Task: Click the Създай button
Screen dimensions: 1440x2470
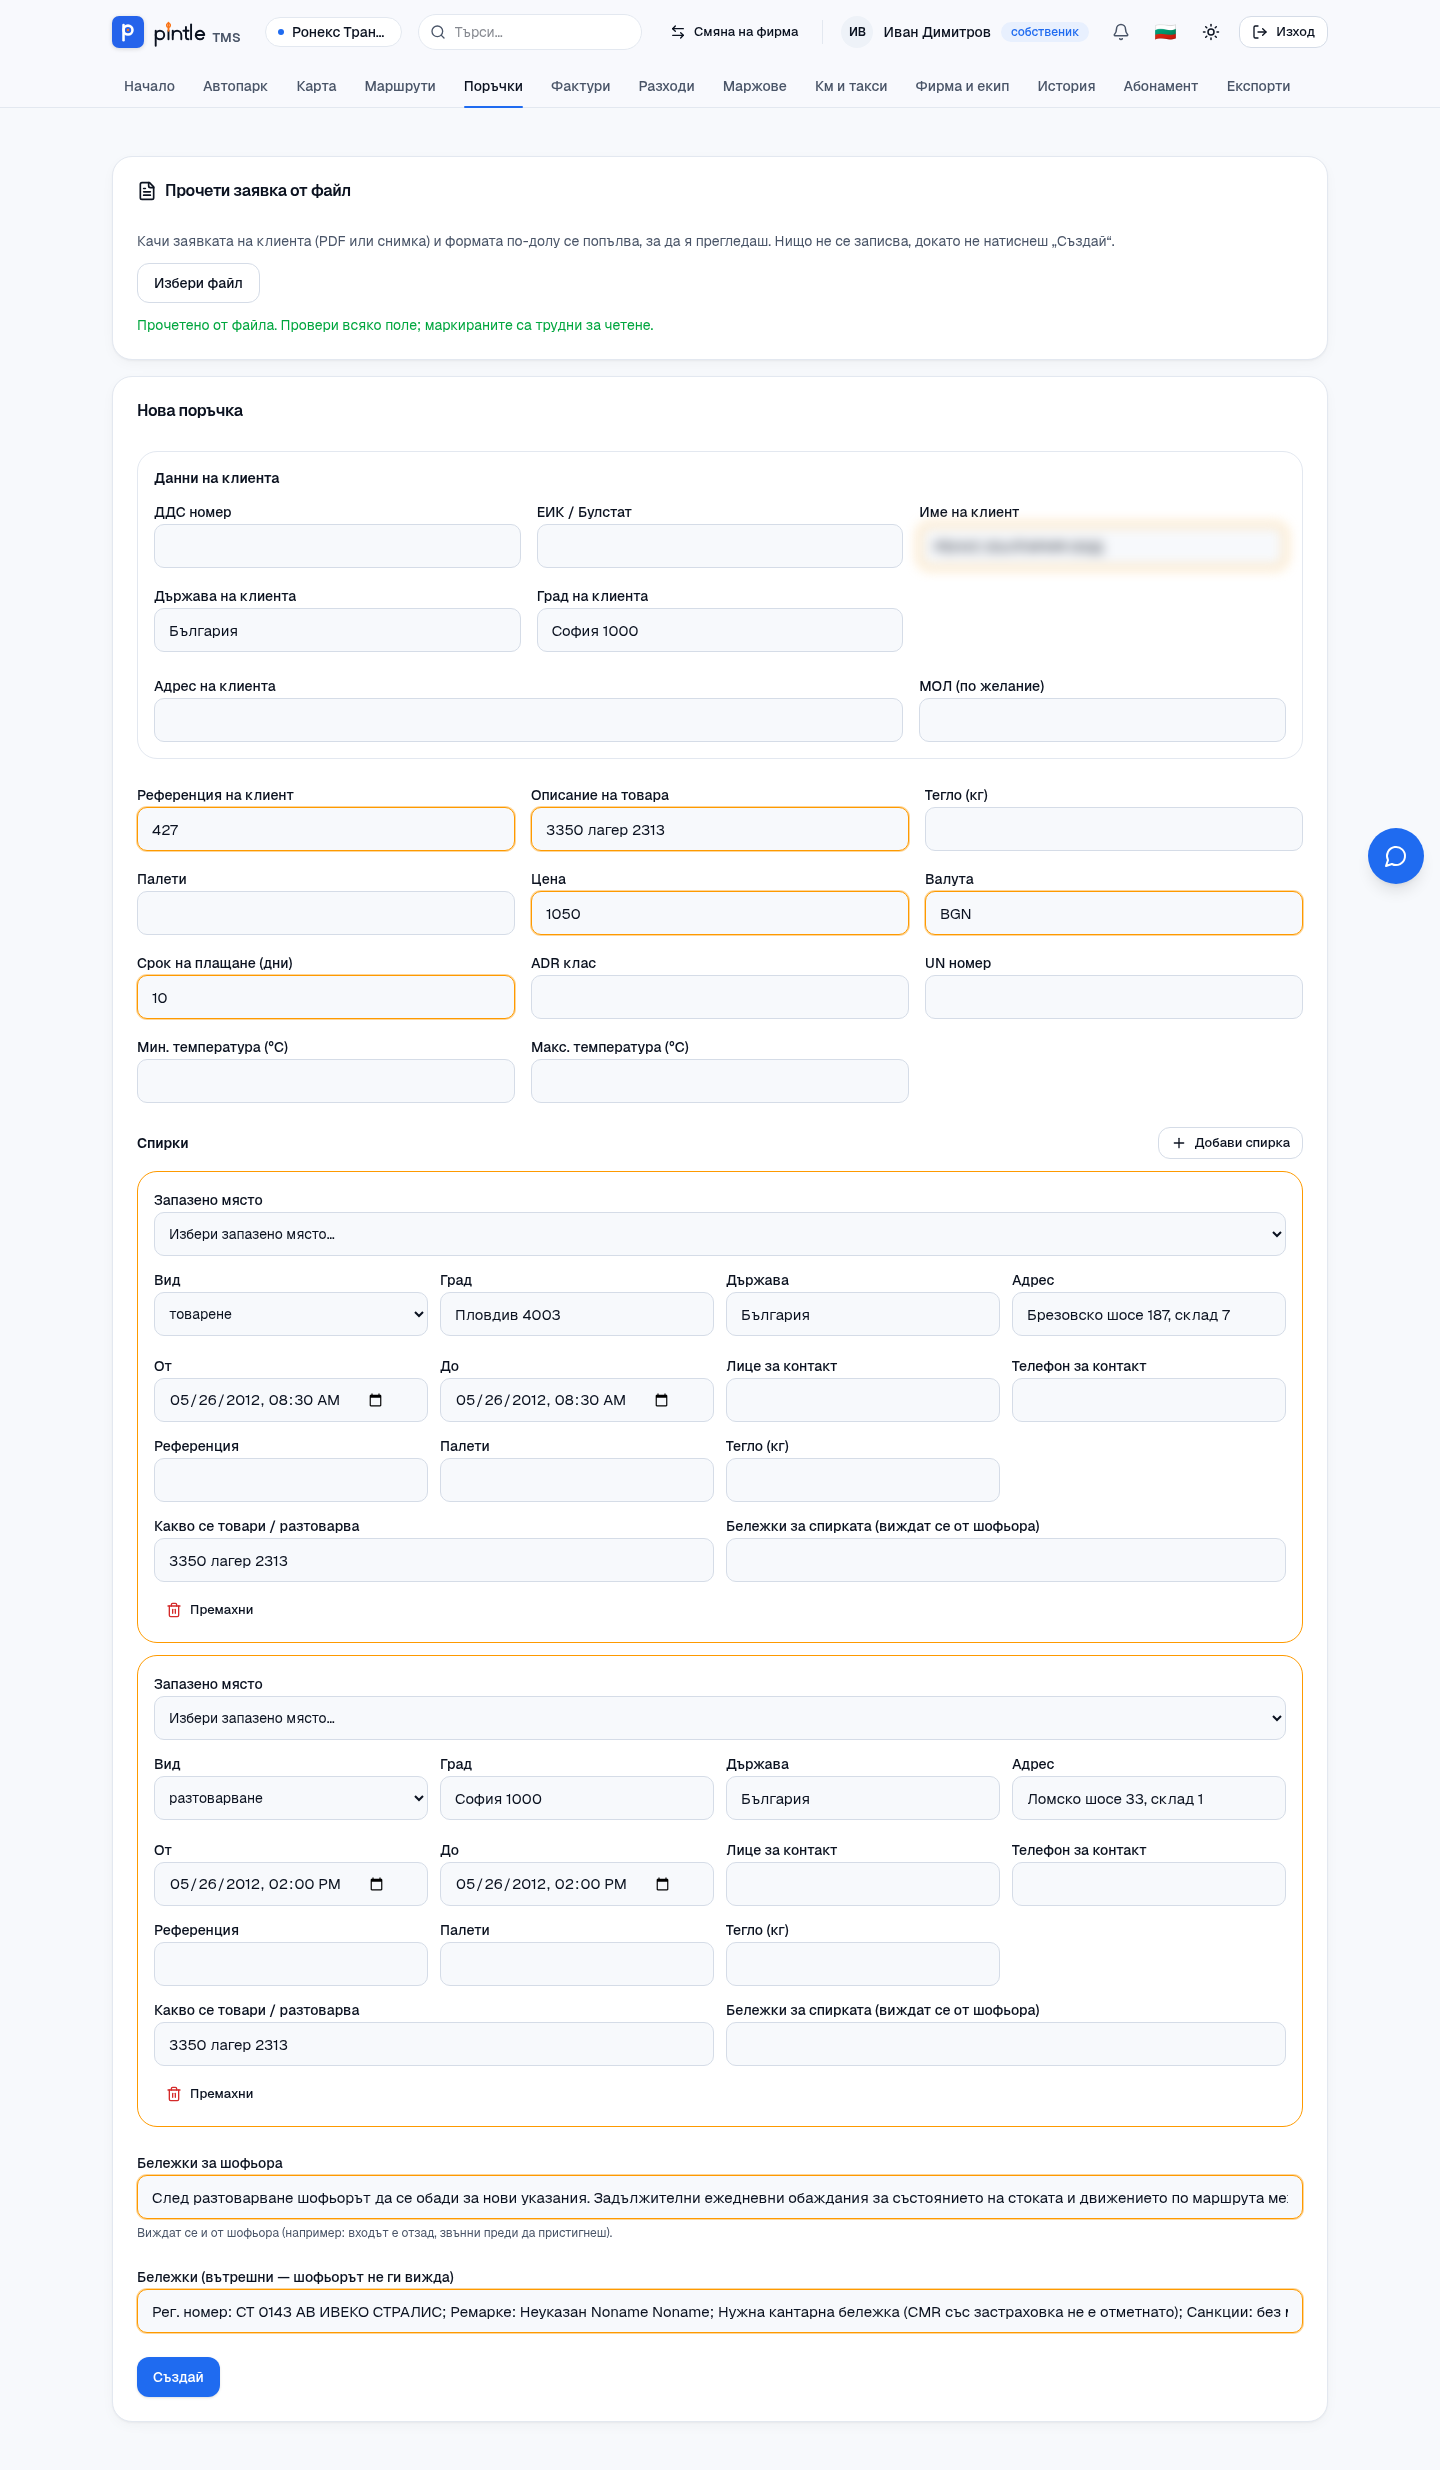Action: pos(178,2377)
